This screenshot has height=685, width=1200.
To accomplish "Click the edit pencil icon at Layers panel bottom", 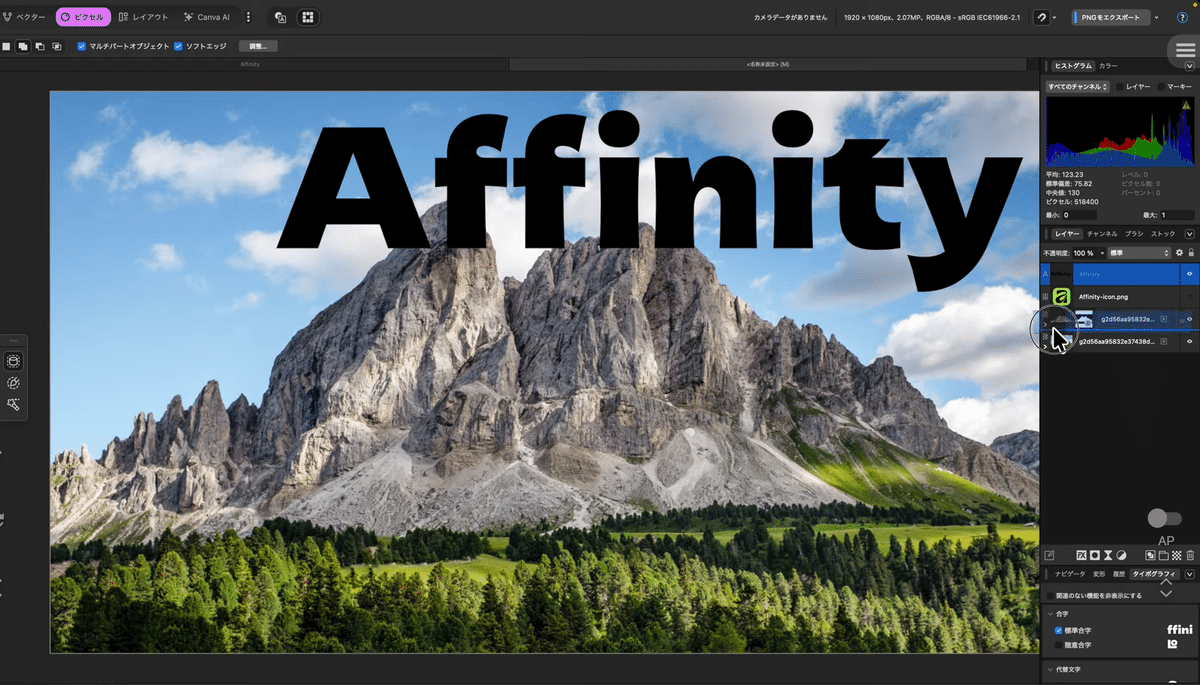I will click(x=1050, y=554).
